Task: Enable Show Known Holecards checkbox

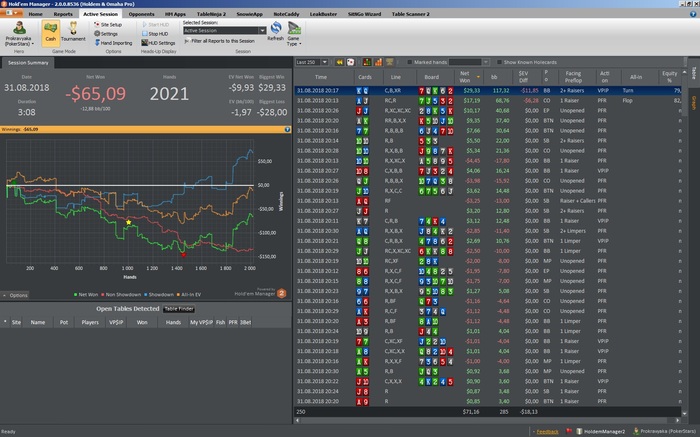Action: click(x=500, y=62)
